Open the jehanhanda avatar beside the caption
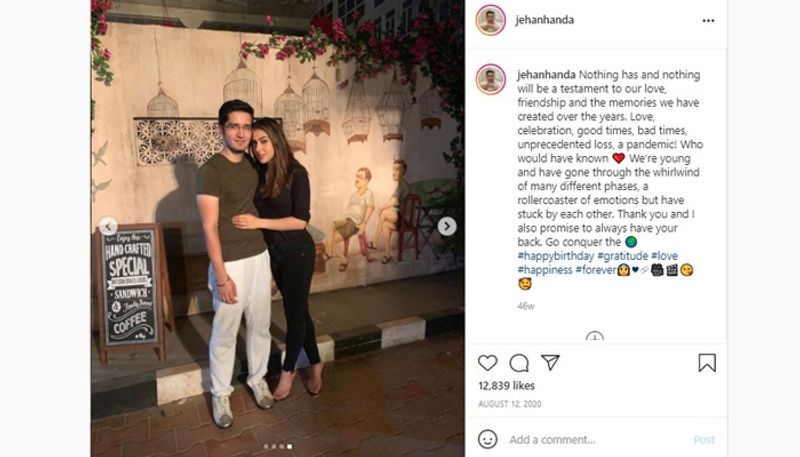 (x=490, y=79)
